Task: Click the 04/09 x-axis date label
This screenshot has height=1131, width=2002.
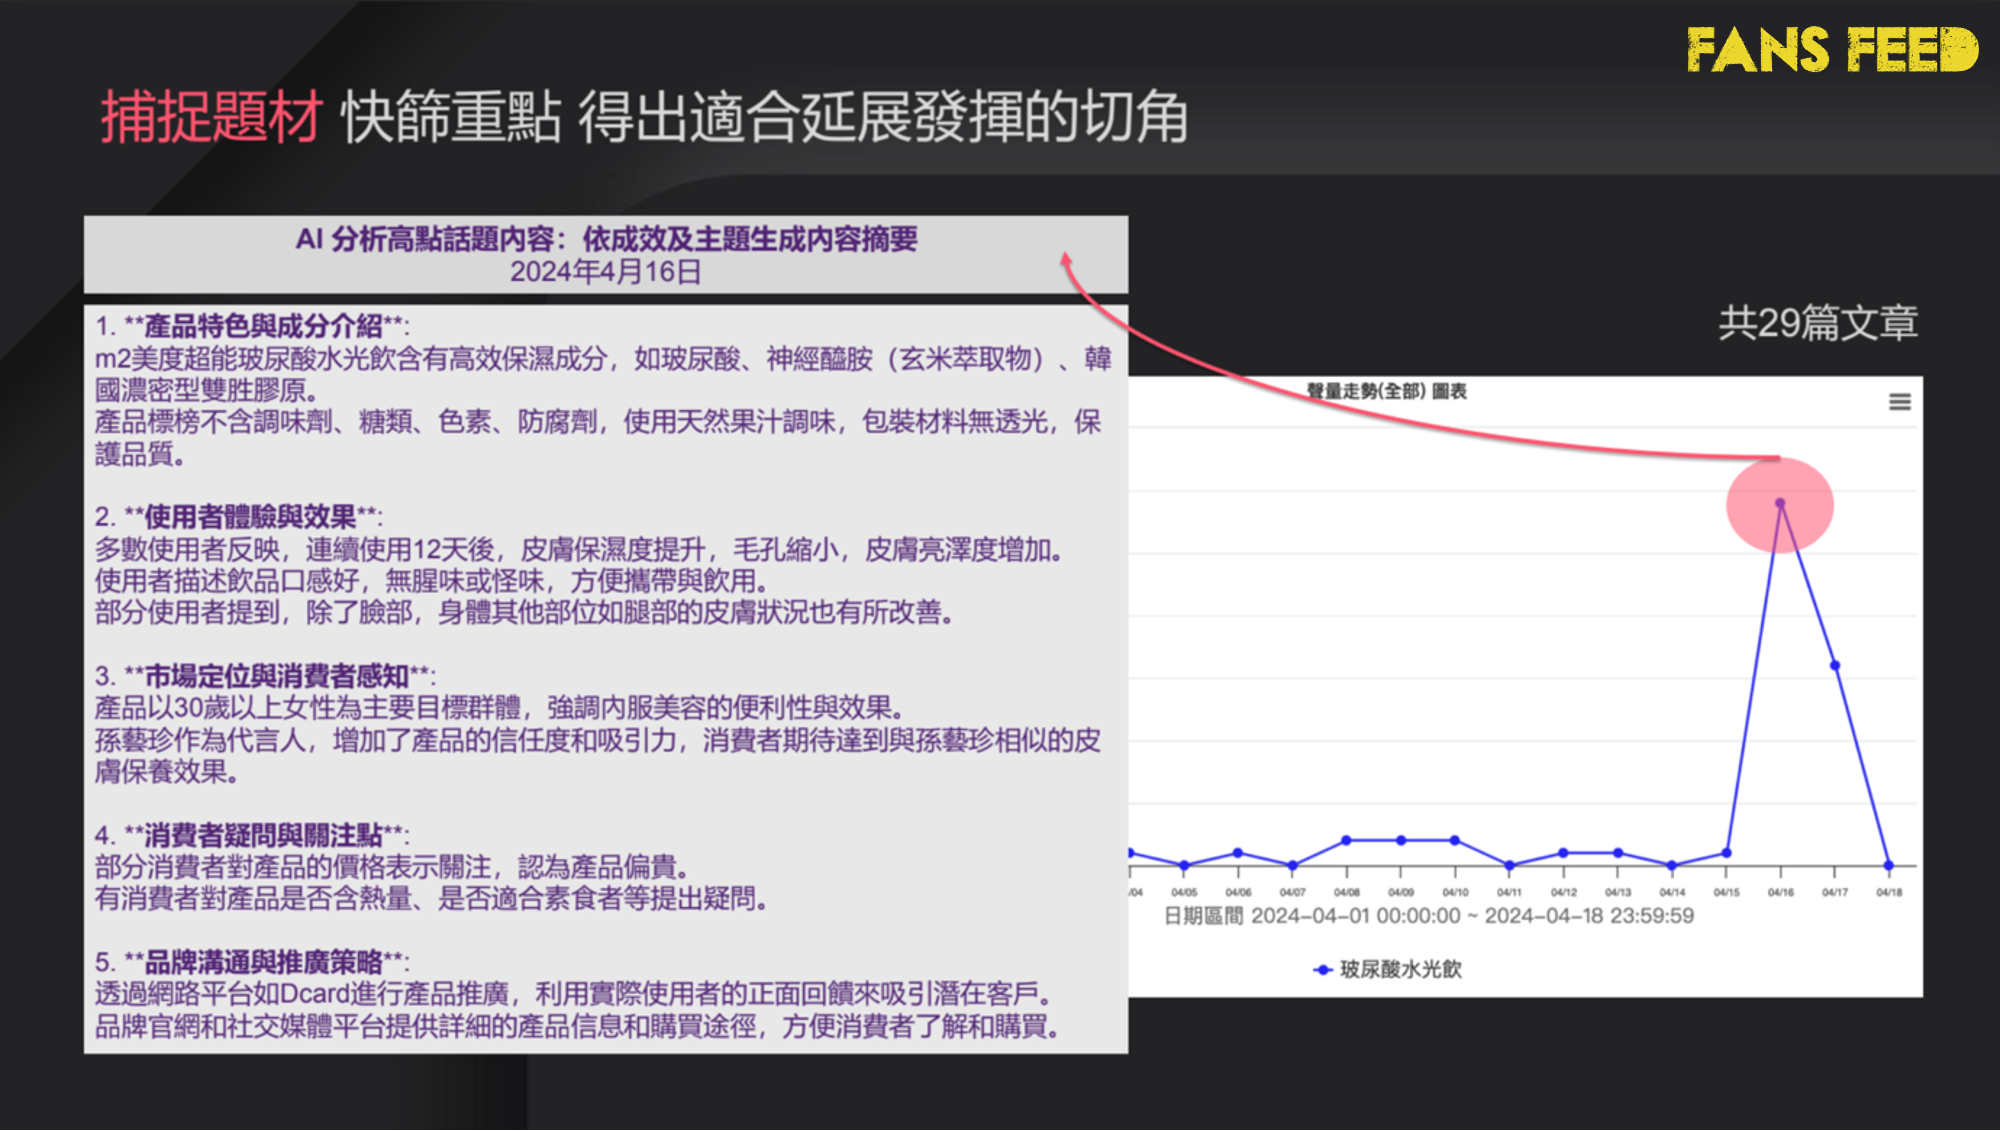Action: (x=1402, y=893)
